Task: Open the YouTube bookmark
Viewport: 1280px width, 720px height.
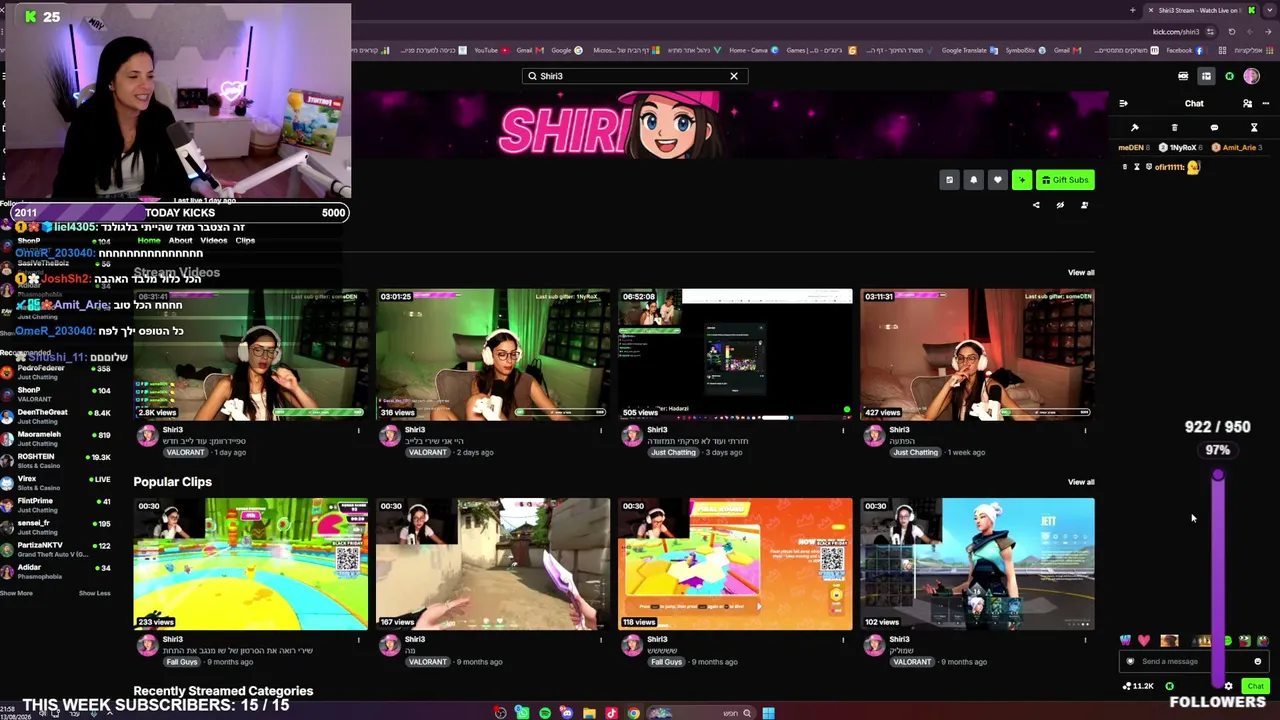Action: (x=491, y=50)
